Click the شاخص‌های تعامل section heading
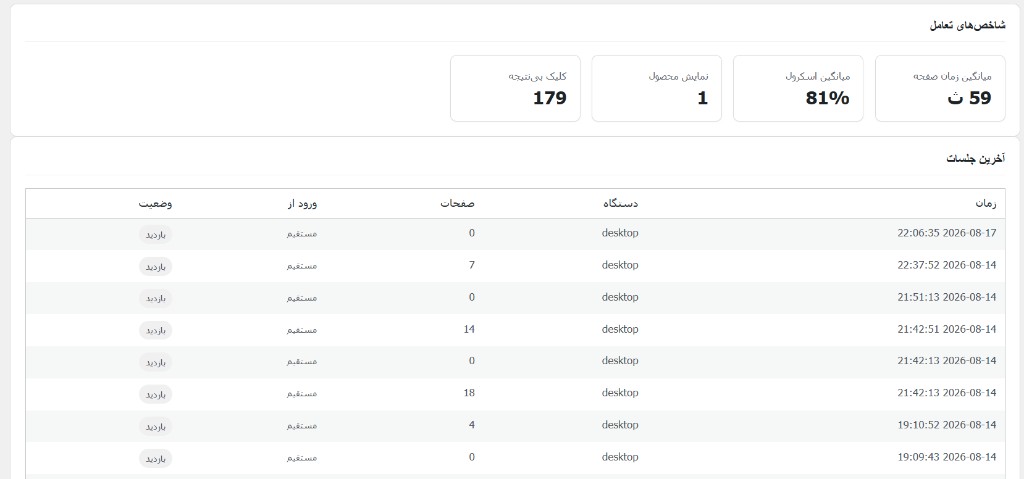The image size is (1024, 479). pos(967,25)
